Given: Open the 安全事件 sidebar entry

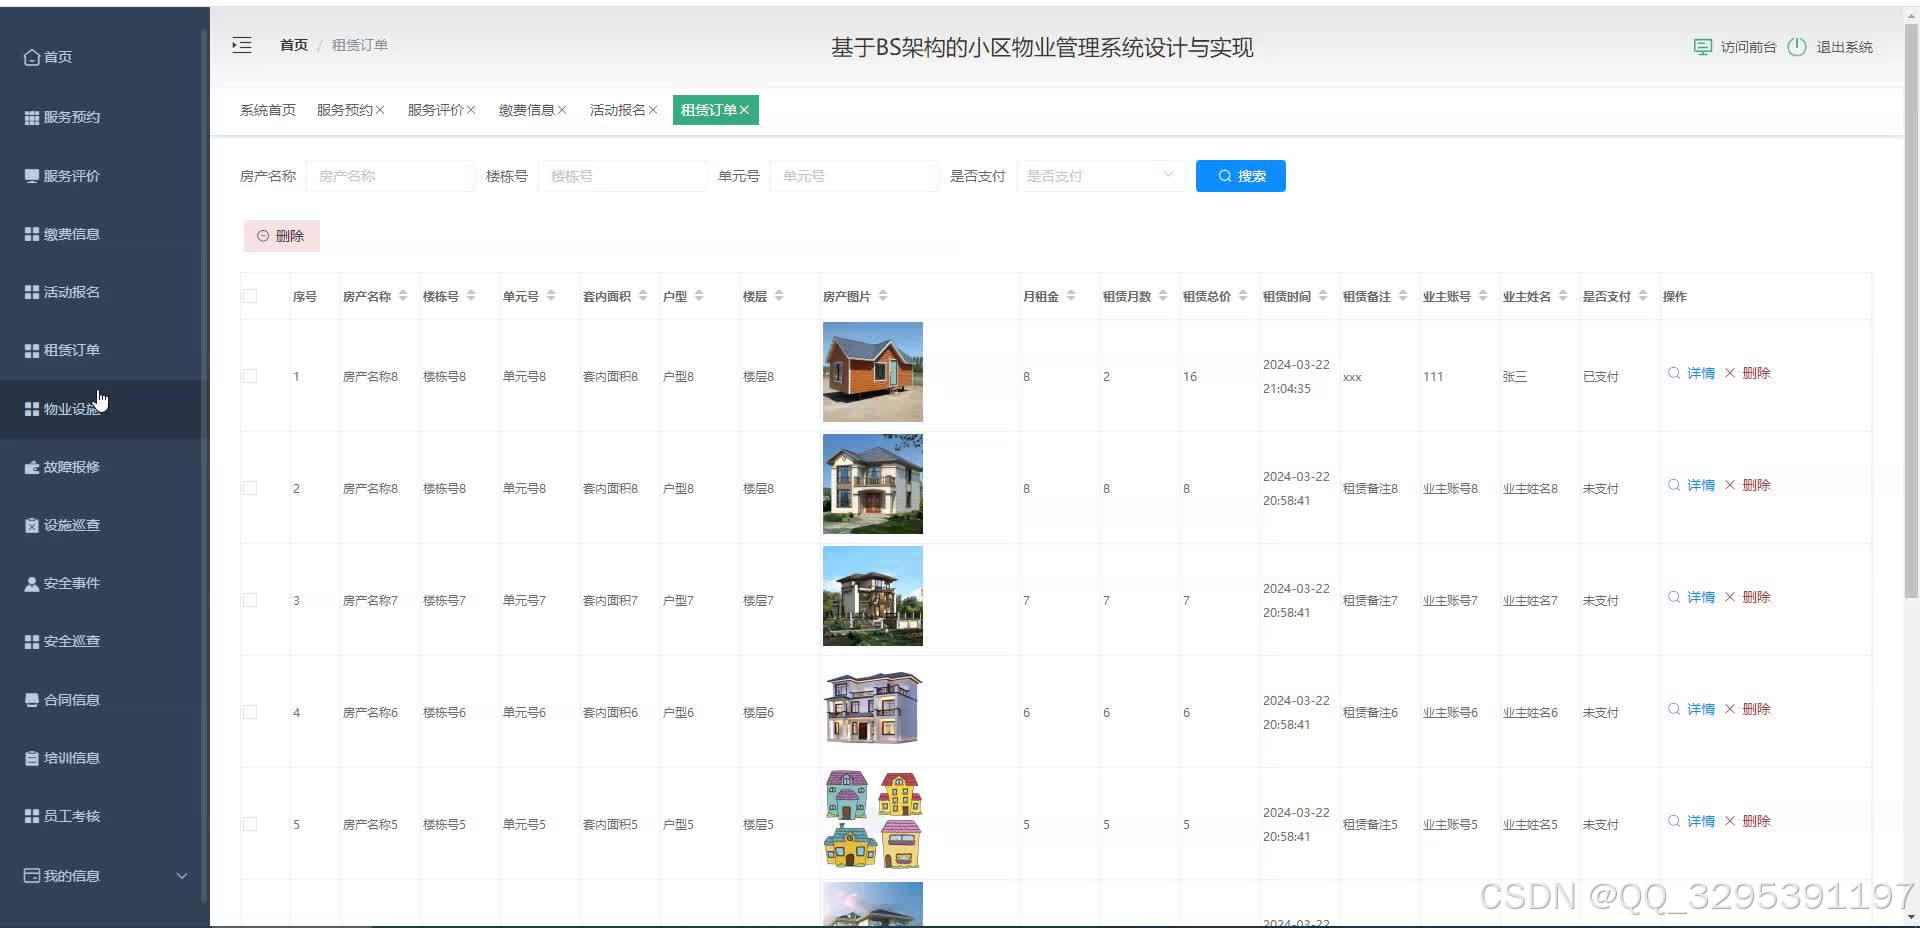Looking at the screenshot, I should point(70,583).
